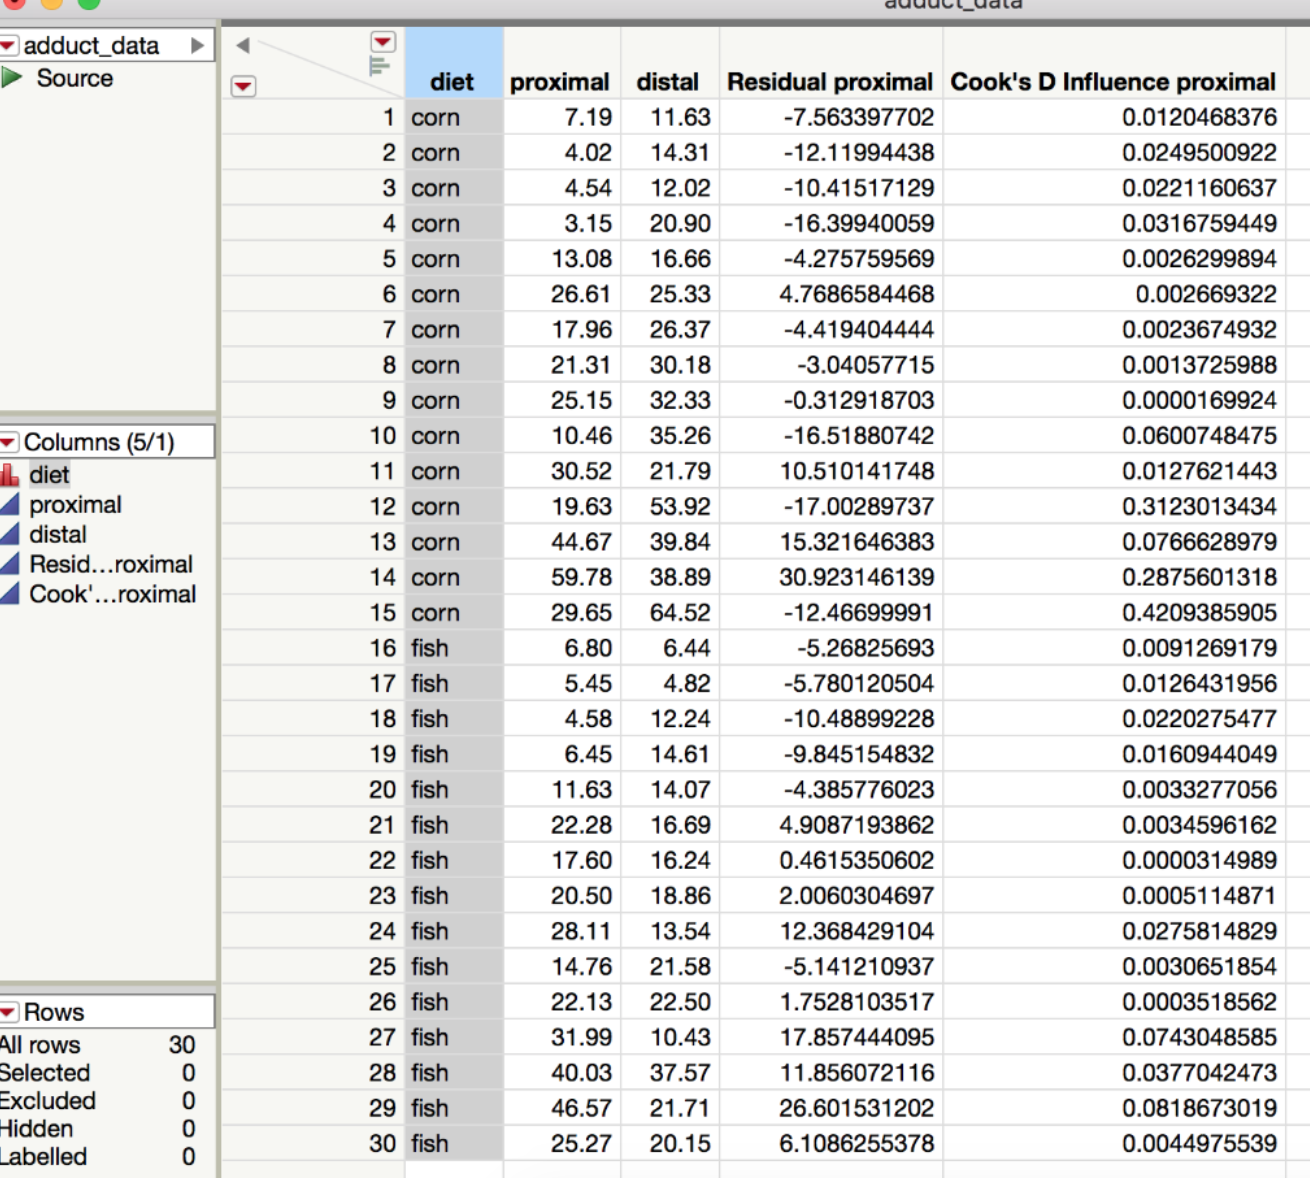This screenshot has width=1310, height=1178.
Task: Click the continuous icon beside Resid...roximal
Action: coord(10,564)
